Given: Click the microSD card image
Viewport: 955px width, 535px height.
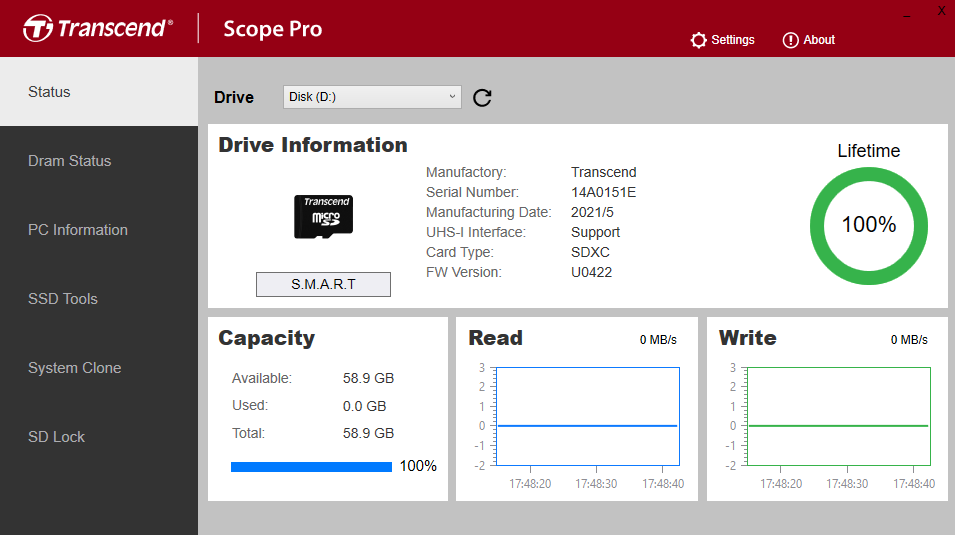Looking at the screenshot, I should [x=323, y=216].
